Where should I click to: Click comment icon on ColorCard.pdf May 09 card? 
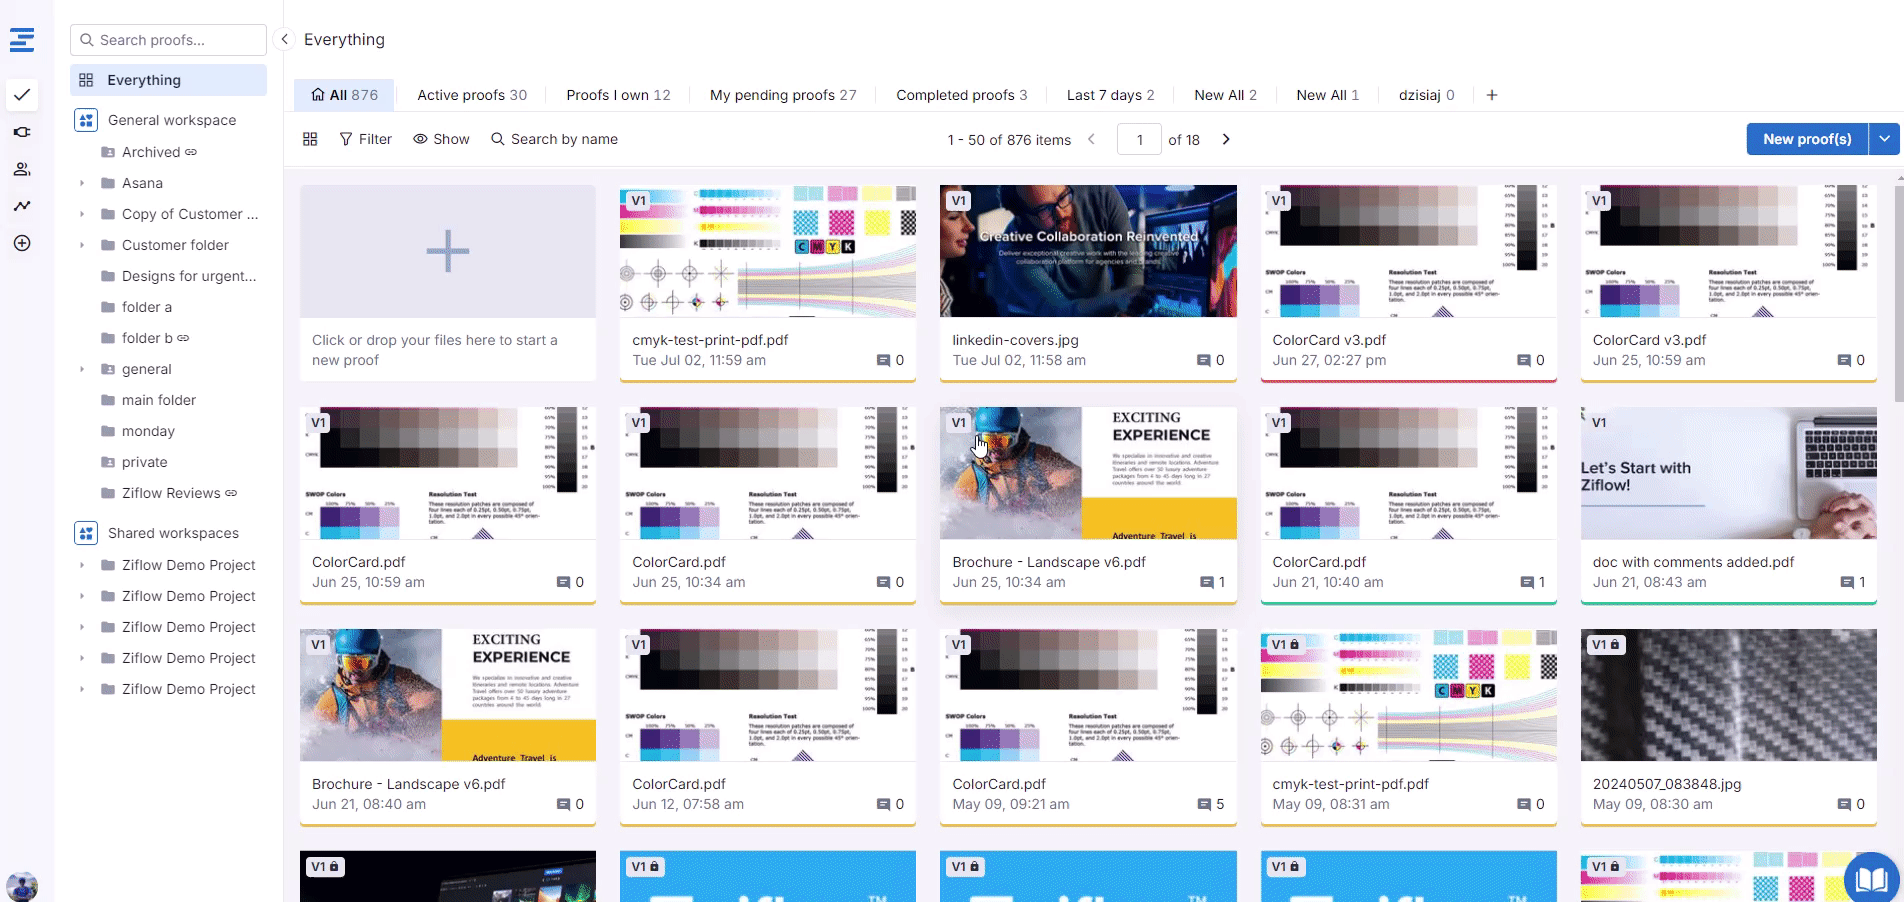point(1204,804)
